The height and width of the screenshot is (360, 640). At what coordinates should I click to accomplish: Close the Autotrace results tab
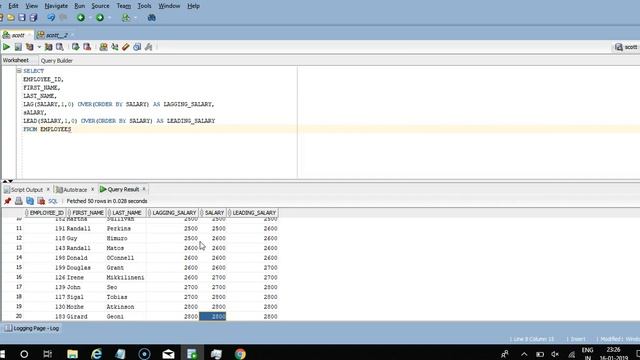[92, 189]
